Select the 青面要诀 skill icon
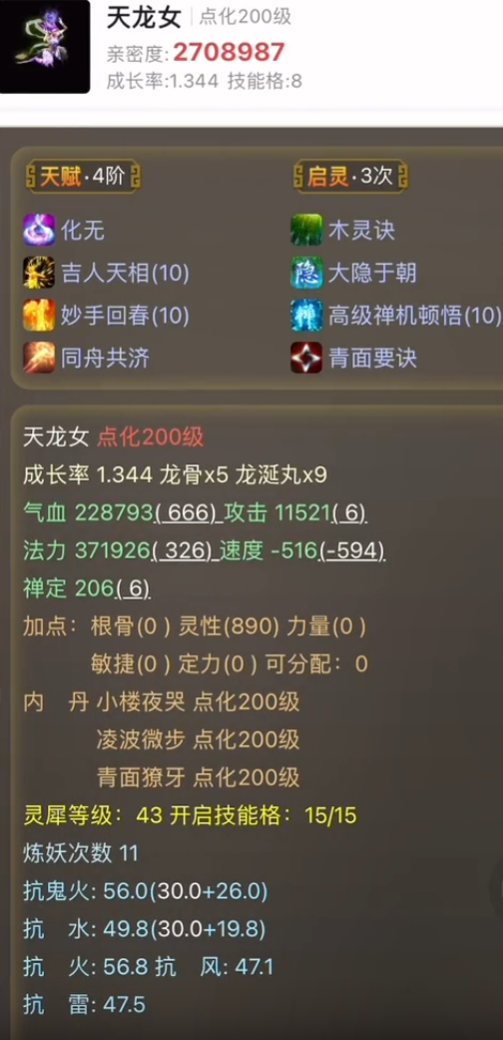The width and height of the screenshot is (503, 1040). tap(307, 358)
